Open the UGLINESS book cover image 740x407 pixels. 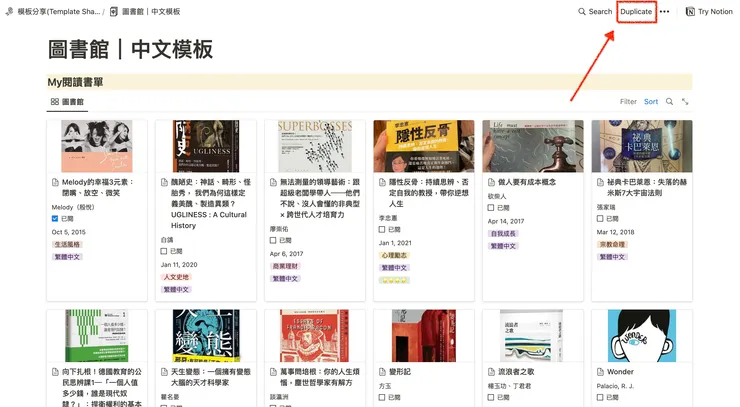pos(206,146)
